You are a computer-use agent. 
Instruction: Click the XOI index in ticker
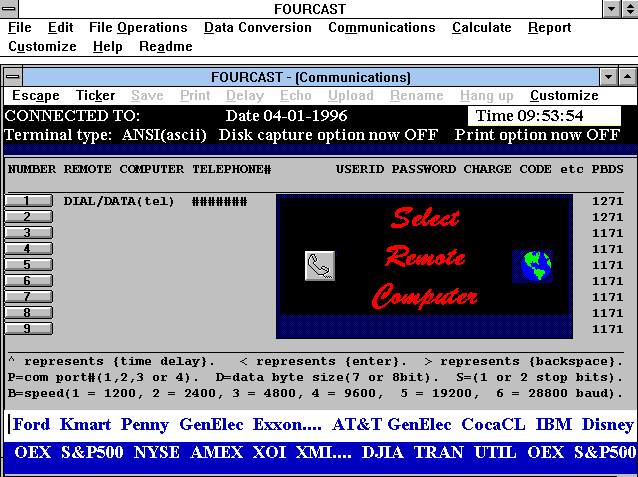269,452
